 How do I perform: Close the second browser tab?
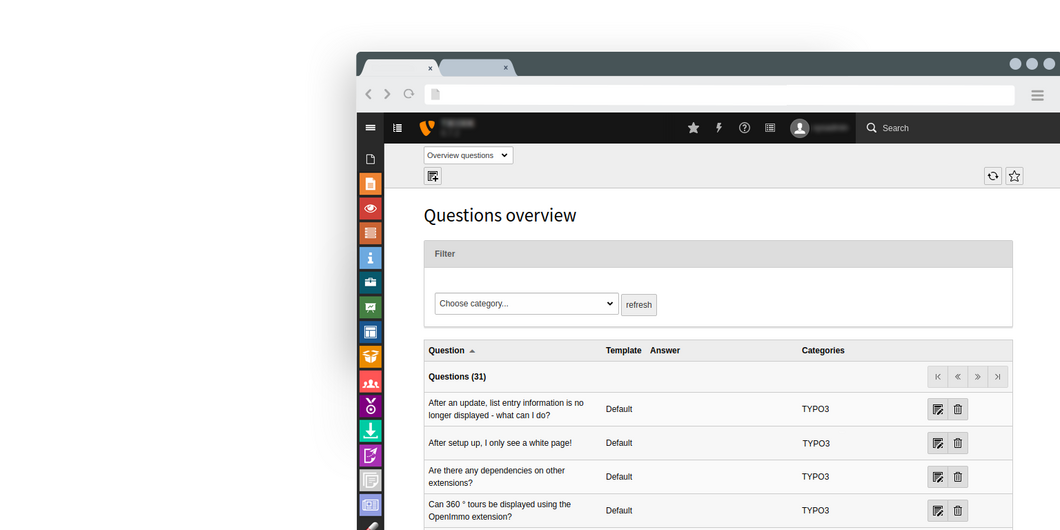pos(505,68)
